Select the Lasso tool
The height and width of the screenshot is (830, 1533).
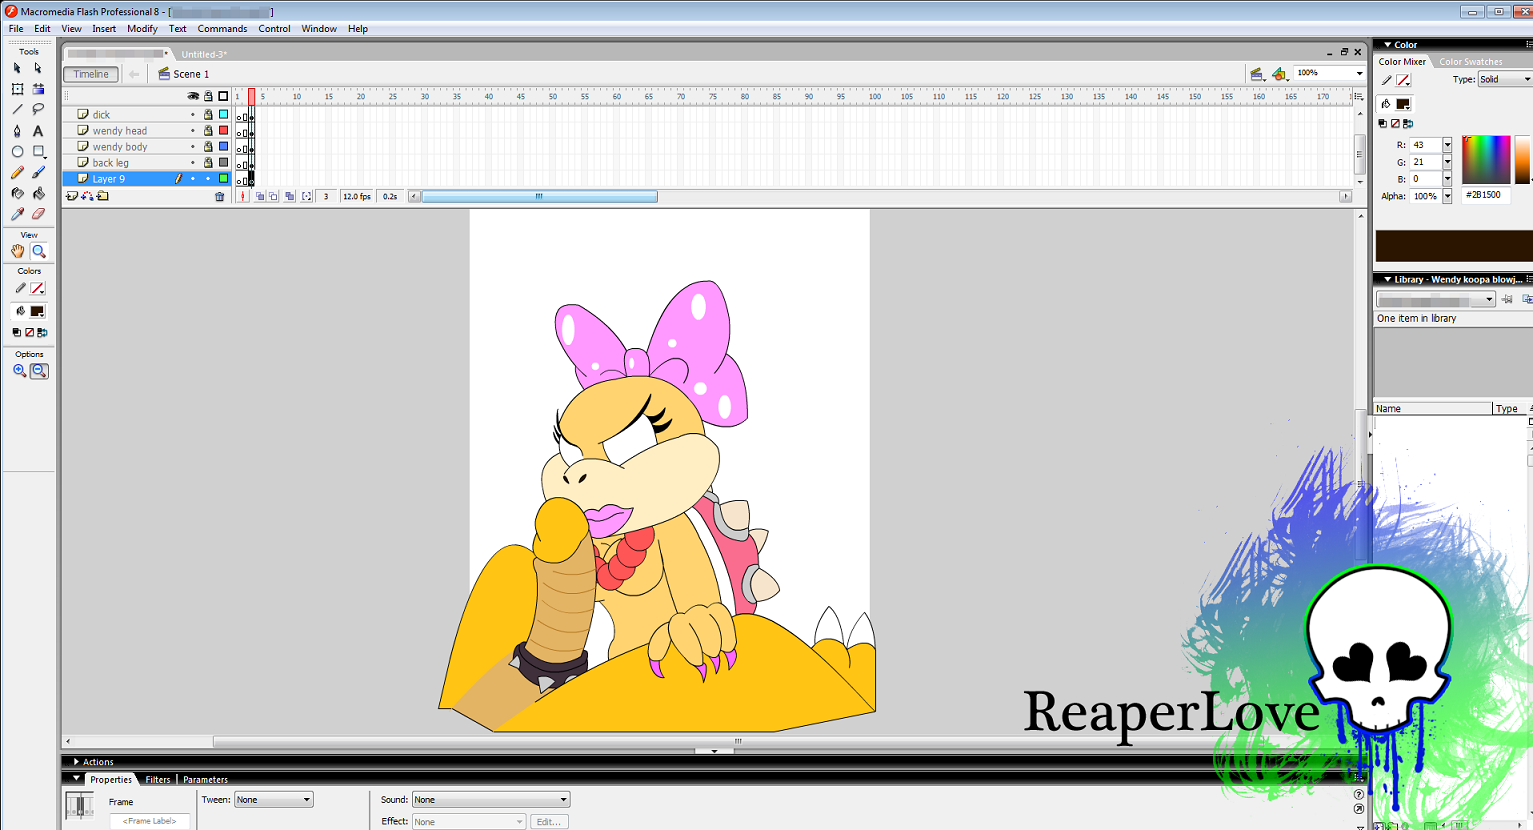tap(38, 109)
